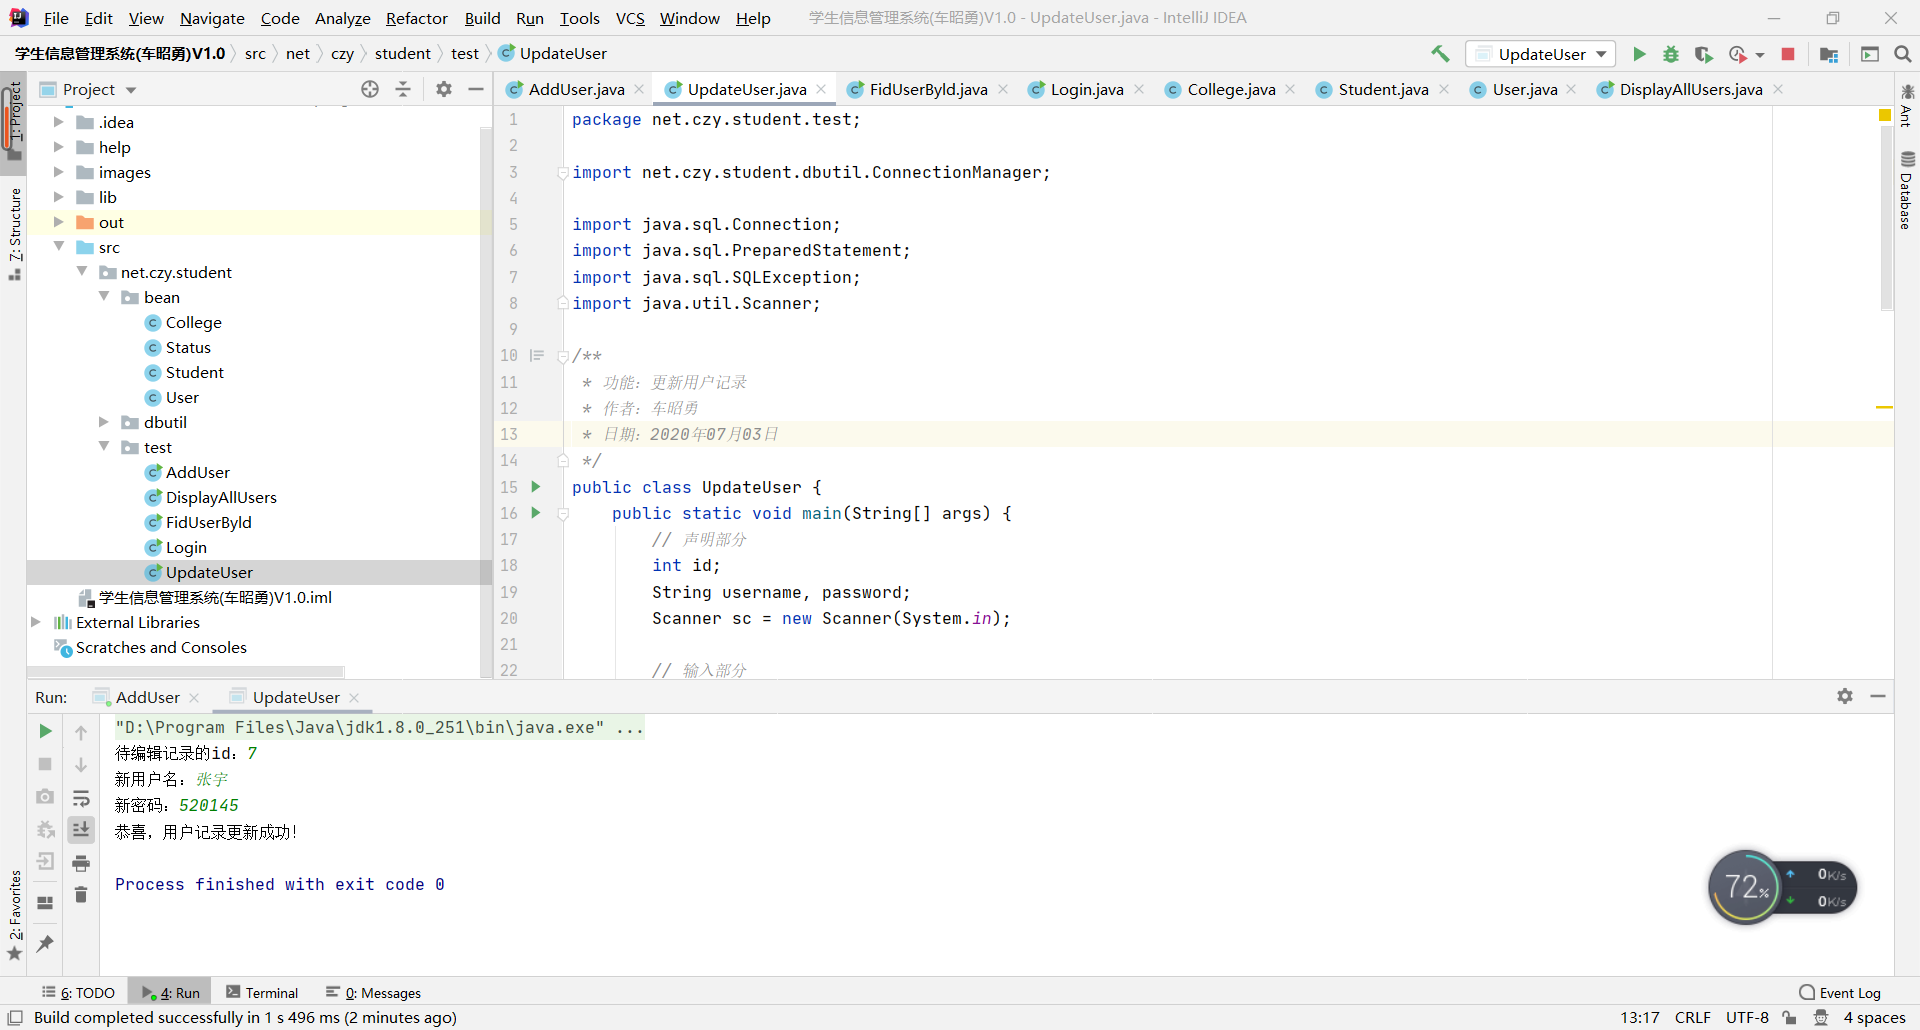The image size is (1920, 1030).
Task: Click the Project panel horizontal scrollbar
Action: pos(186,672)
